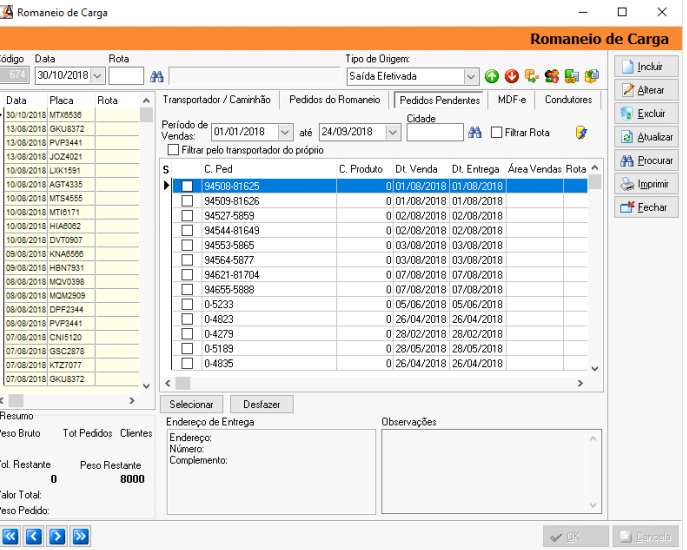The height and width of the screenshot is (550, 687).
Task: Select the row with plate GKU8372 dated 13/08/2018
Action: coord(71,129)
